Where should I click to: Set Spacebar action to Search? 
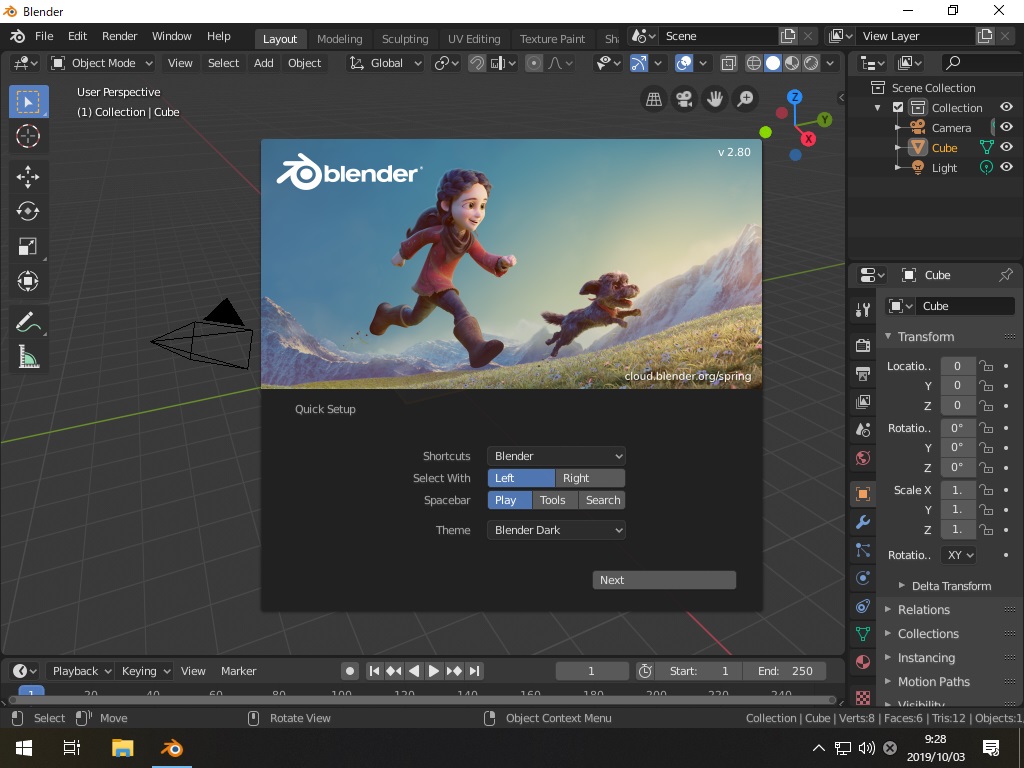point(602,500)
